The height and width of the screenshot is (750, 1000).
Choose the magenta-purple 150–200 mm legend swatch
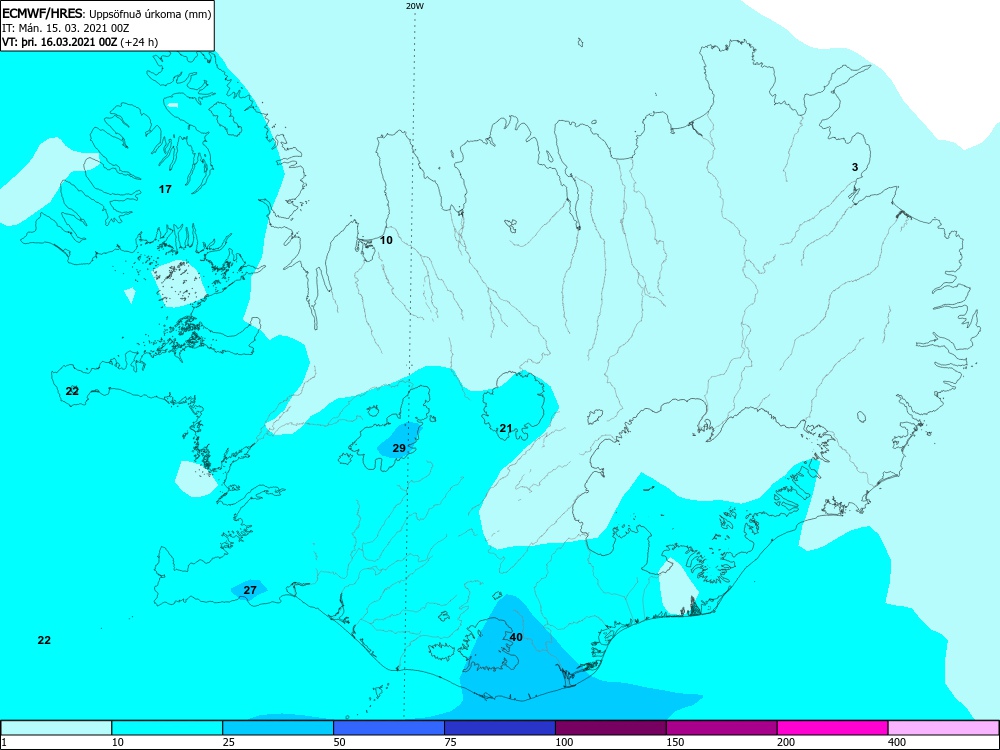point(722,728)
